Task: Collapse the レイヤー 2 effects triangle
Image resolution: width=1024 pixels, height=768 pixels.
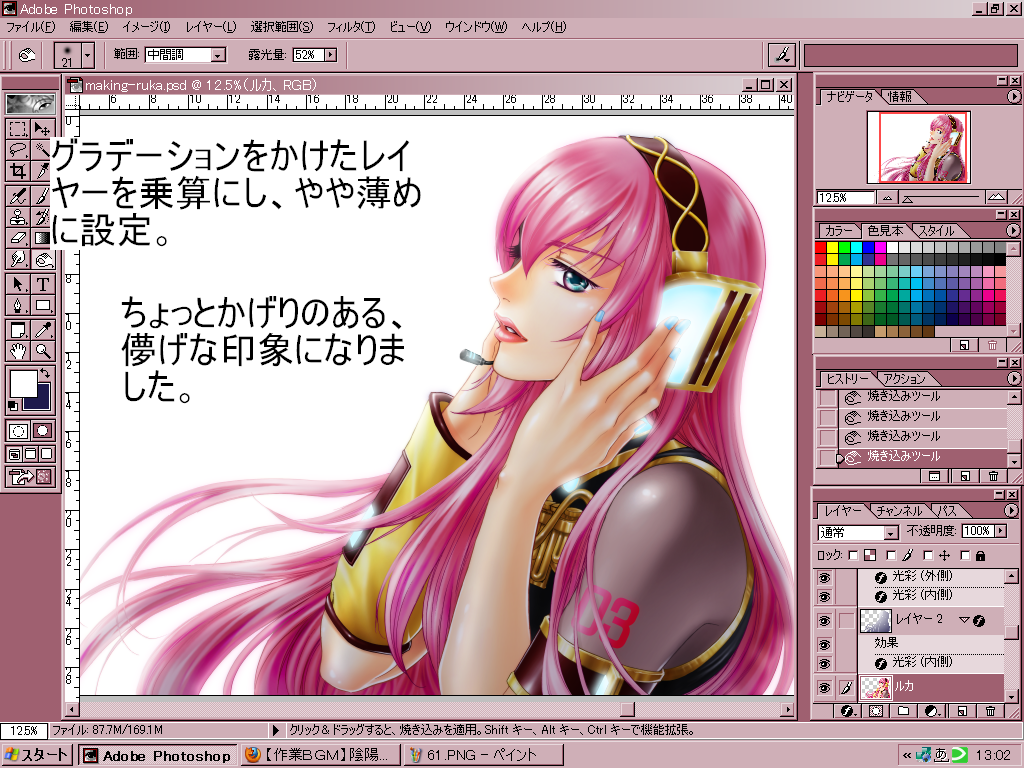Action: coord(964,621)
